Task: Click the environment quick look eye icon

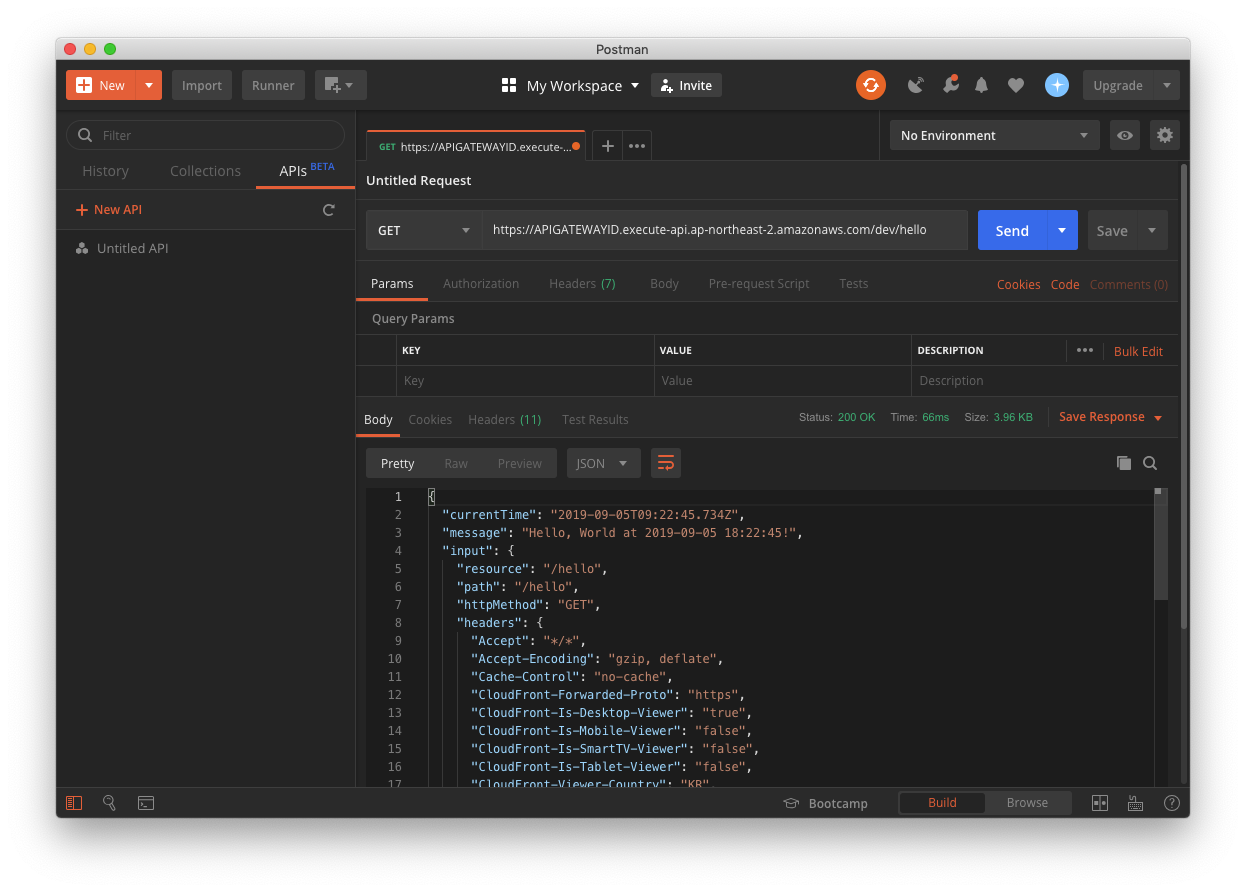Action: 1125,135
